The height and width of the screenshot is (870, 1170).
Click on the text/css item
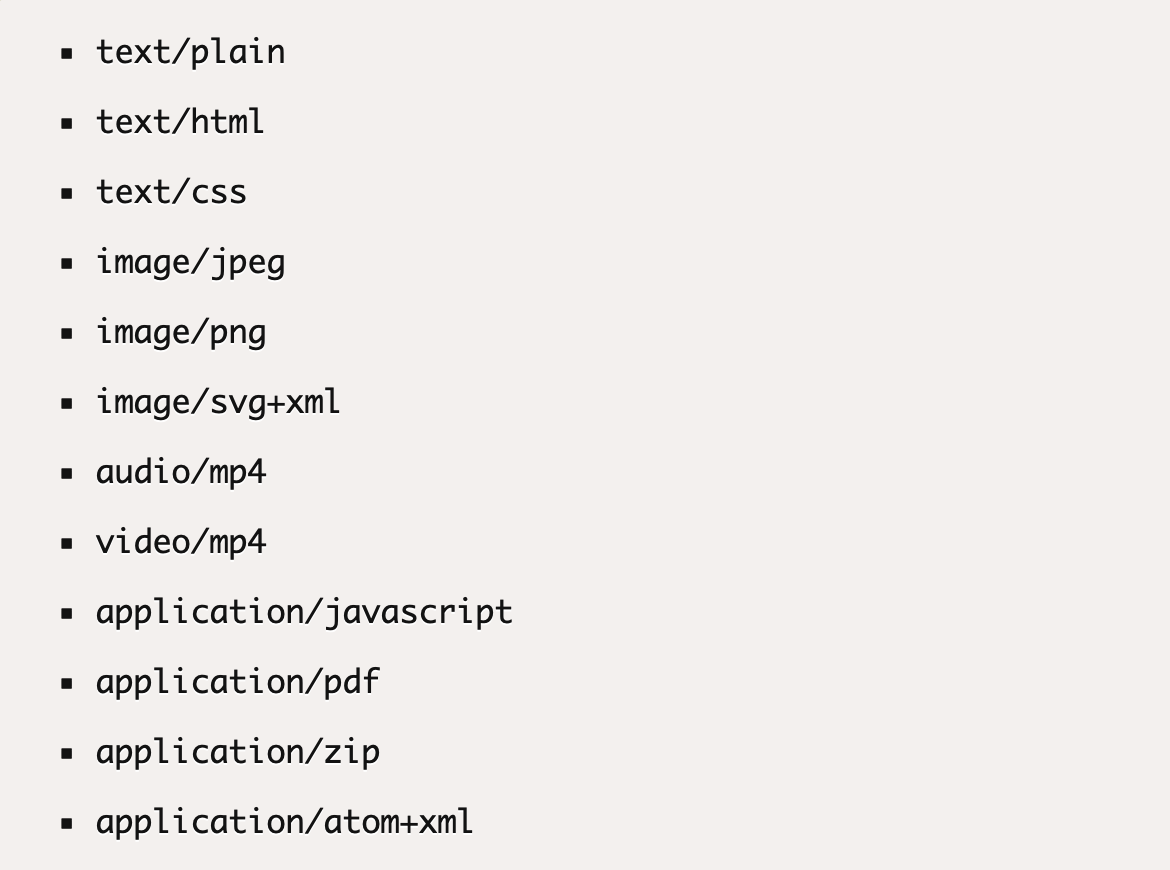pos(171,193)
